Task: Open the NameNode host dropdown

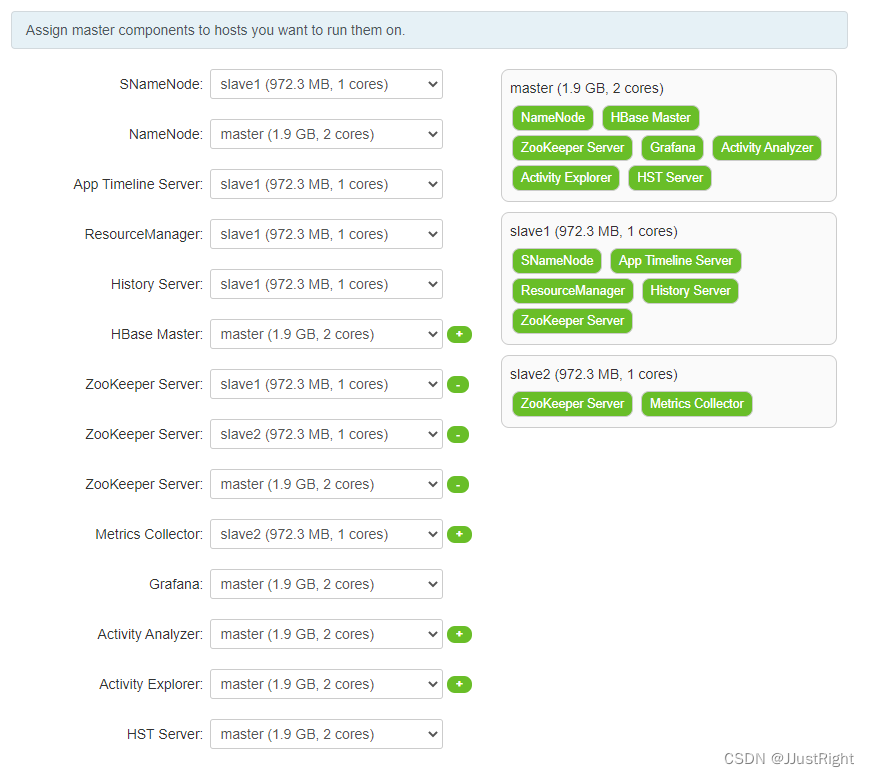Action: click(326, 134)
